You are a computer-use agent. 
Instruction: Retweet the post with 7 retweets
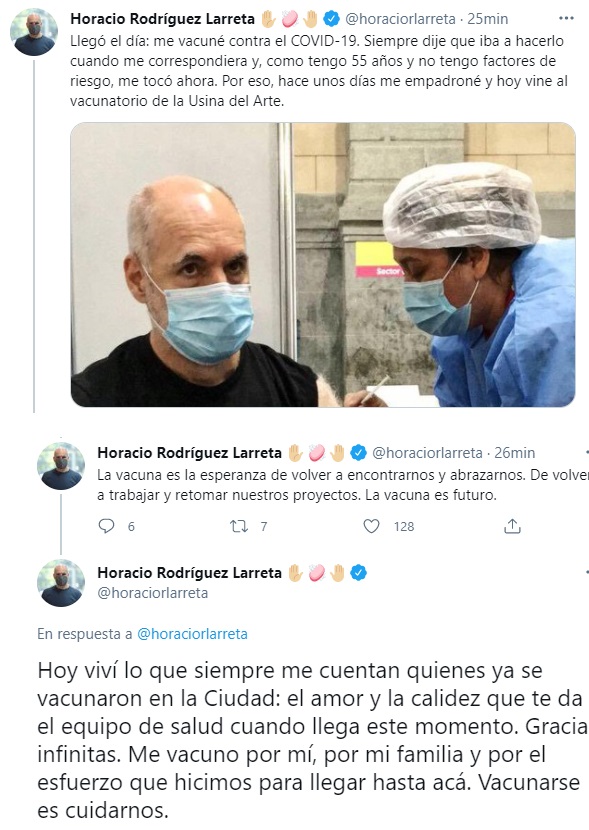(239, 526)
